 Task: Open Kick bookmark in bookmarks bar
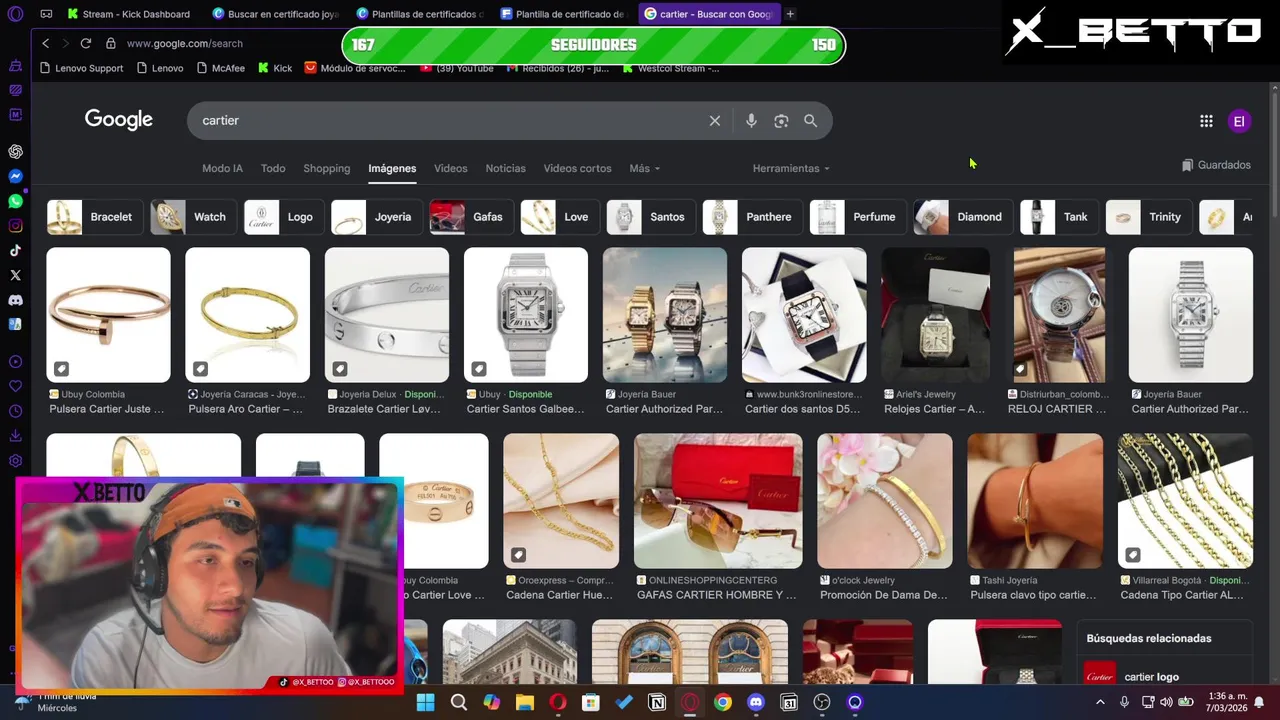(275, 68)
